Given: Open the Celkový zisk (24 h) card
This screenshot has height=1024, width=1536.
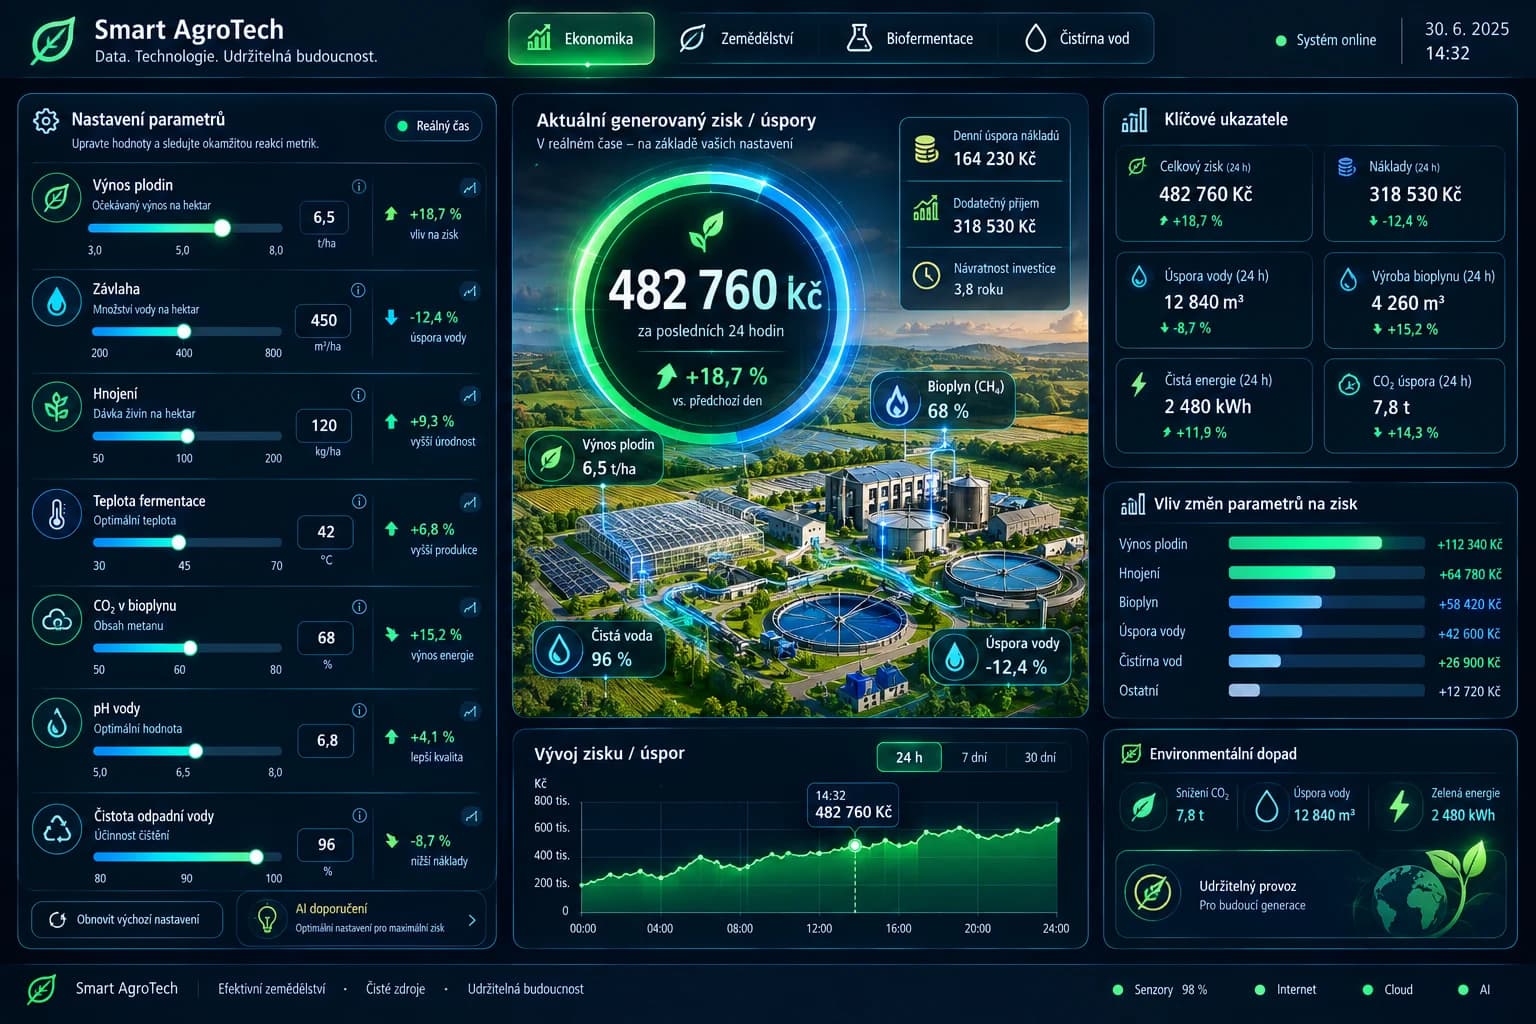Looking at the screenshot, I should coord(1213,193).
